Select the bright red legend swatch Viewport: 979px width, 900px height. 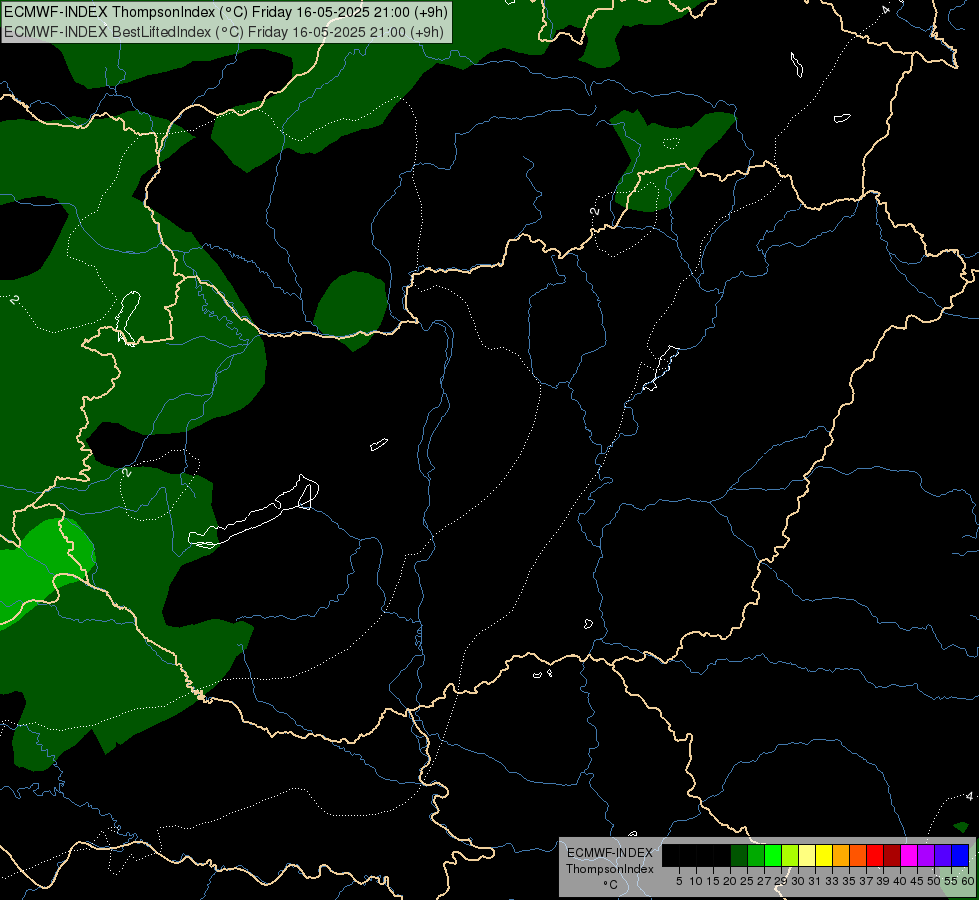875,855
